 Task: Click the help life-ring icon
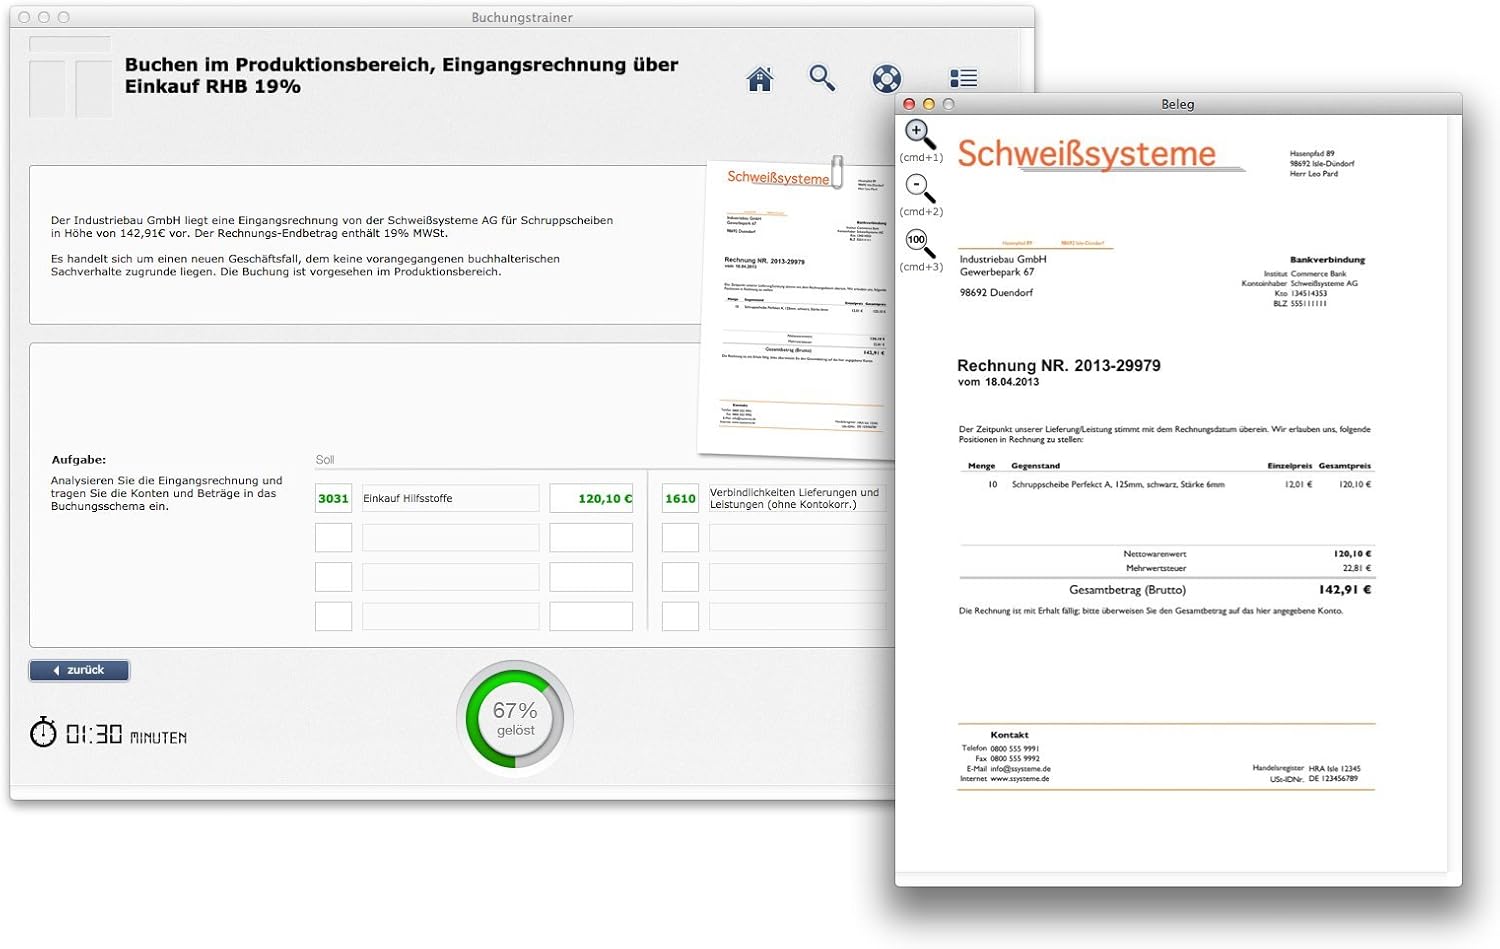(885, 78)
